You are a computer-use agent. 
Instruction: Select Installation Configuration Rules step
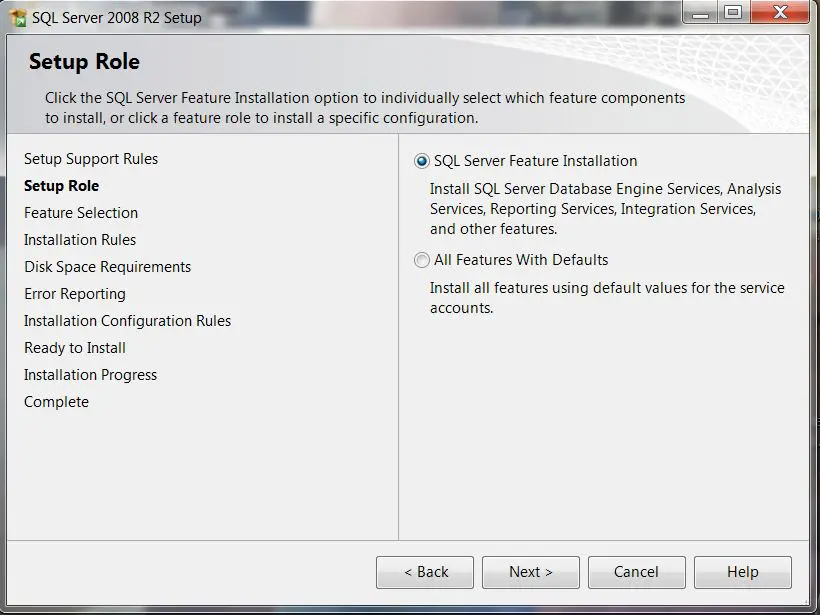pyautogui.click(x=127, y=321)
